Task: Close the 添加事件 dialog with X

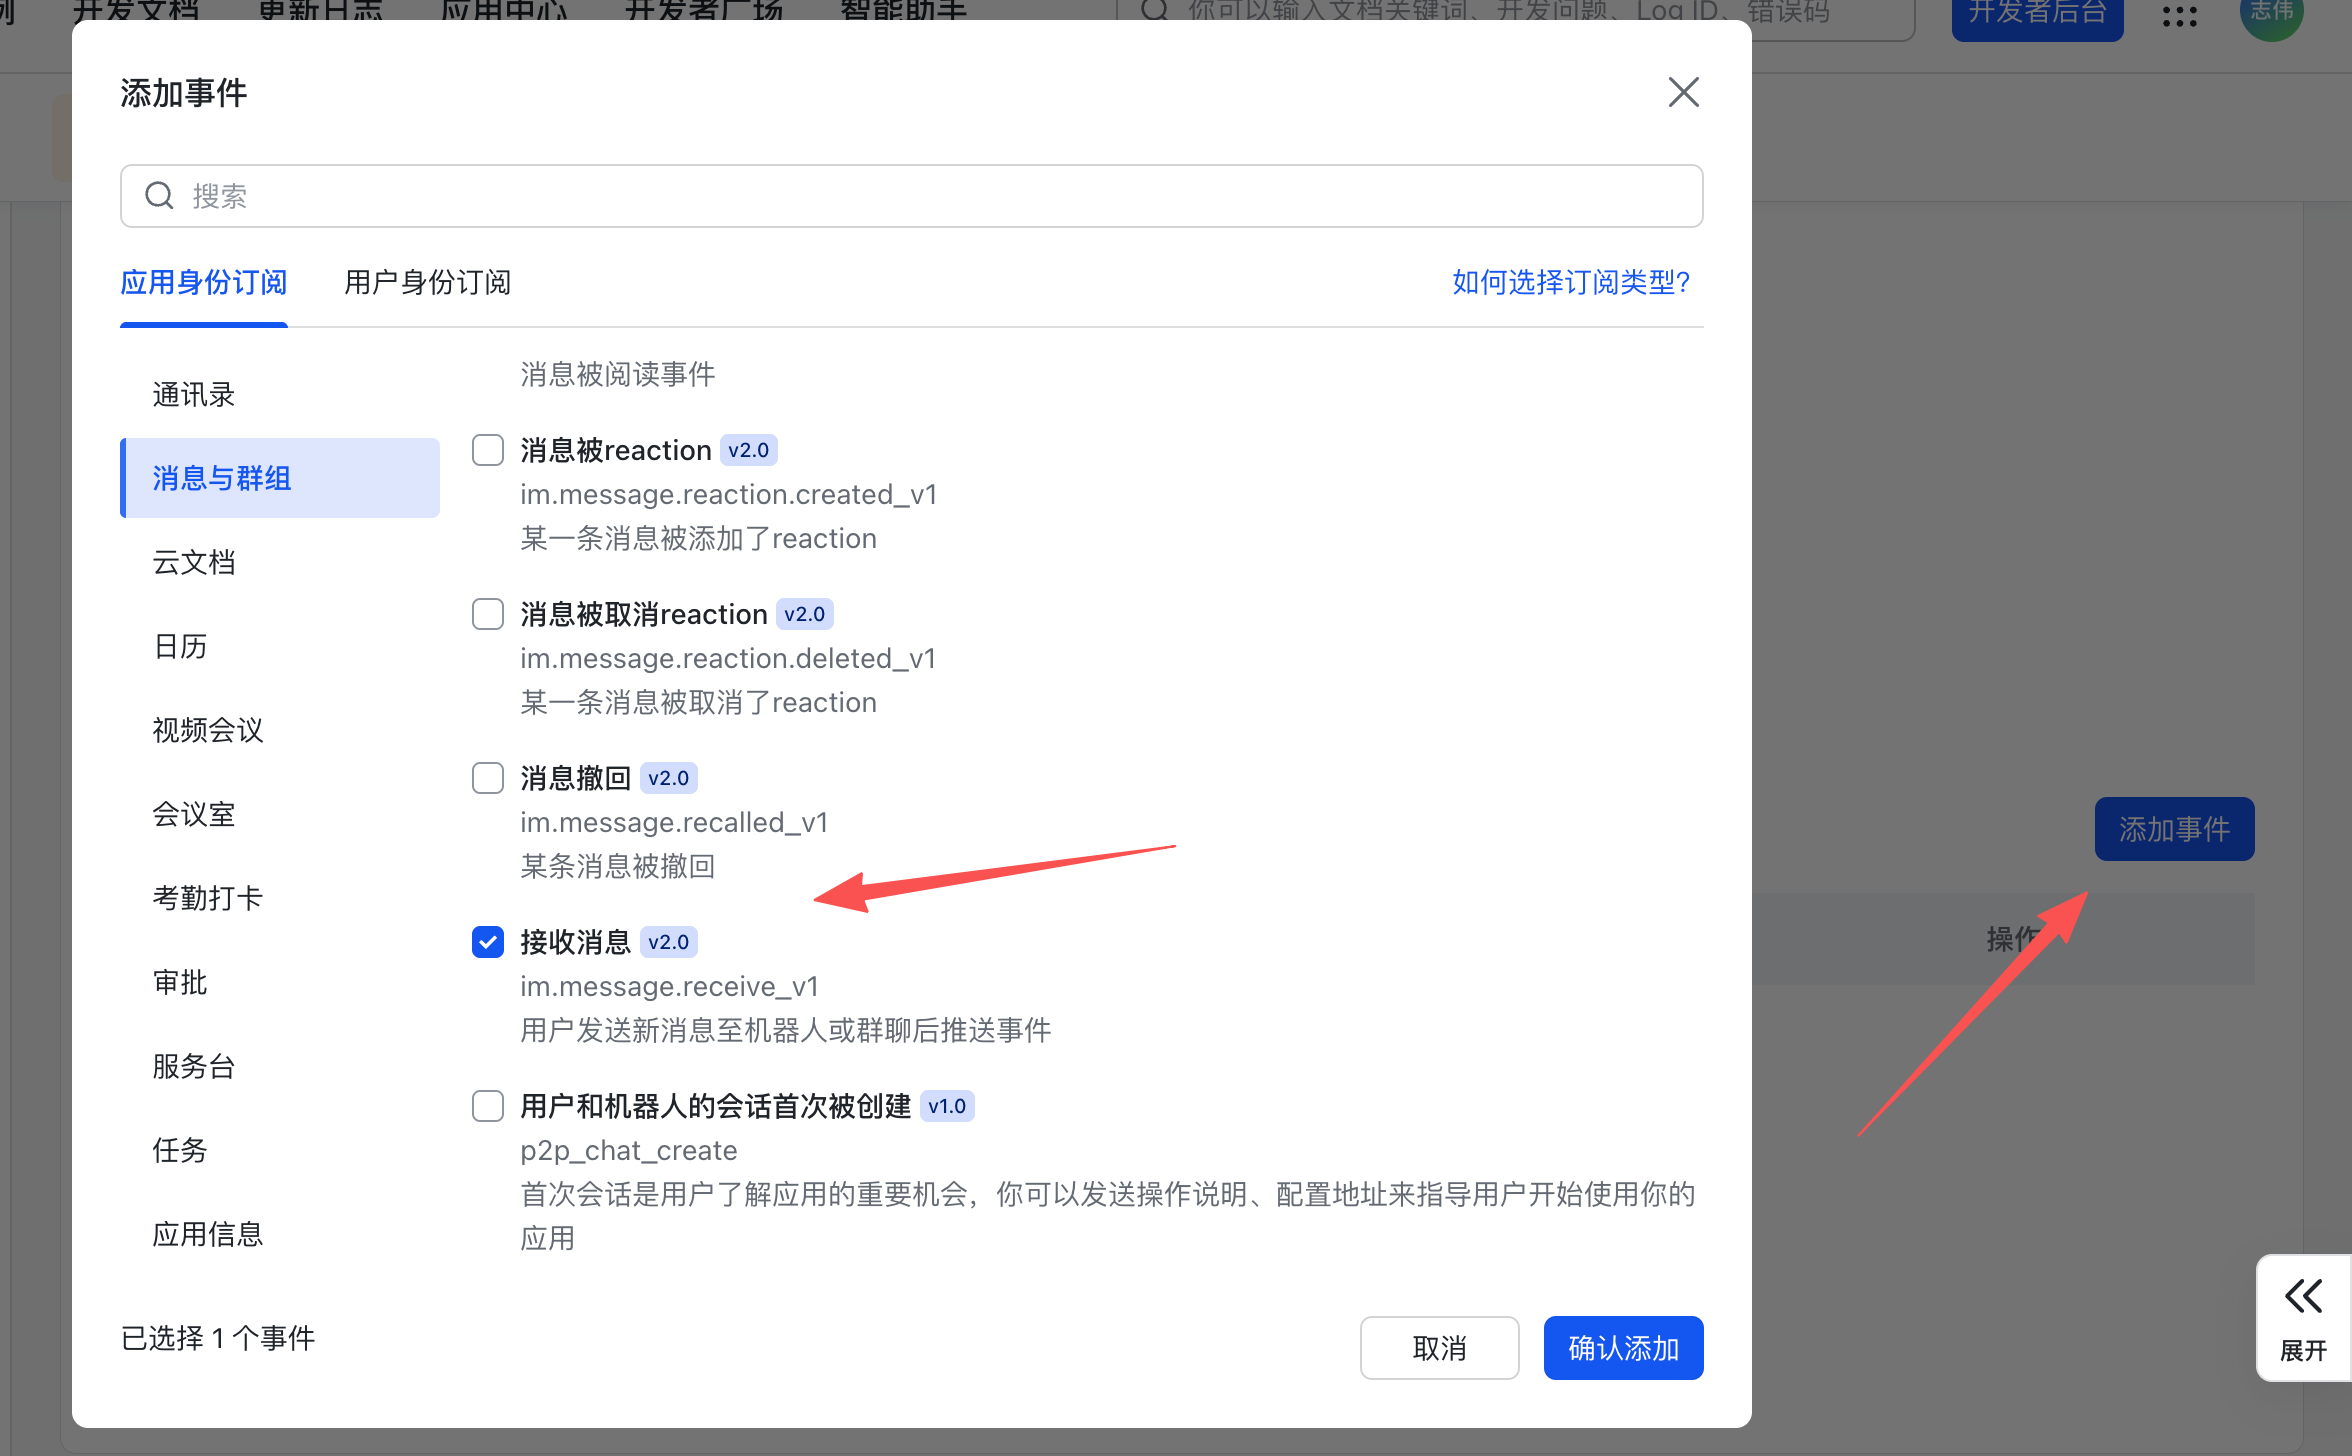Action: tap(1684, 92)
